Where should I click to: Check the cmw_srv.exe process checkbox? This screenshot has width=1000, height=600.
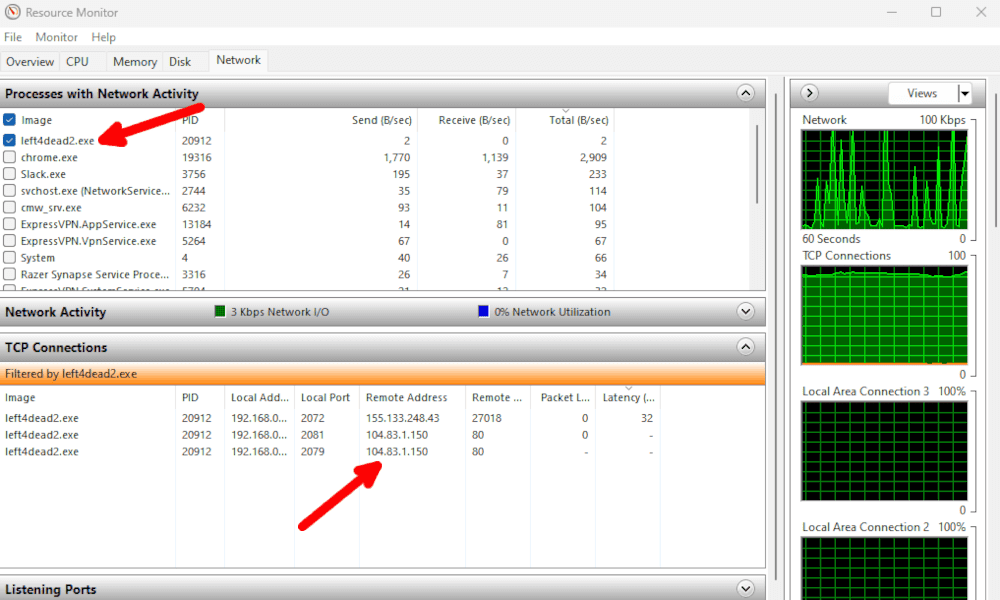[10, 207]
